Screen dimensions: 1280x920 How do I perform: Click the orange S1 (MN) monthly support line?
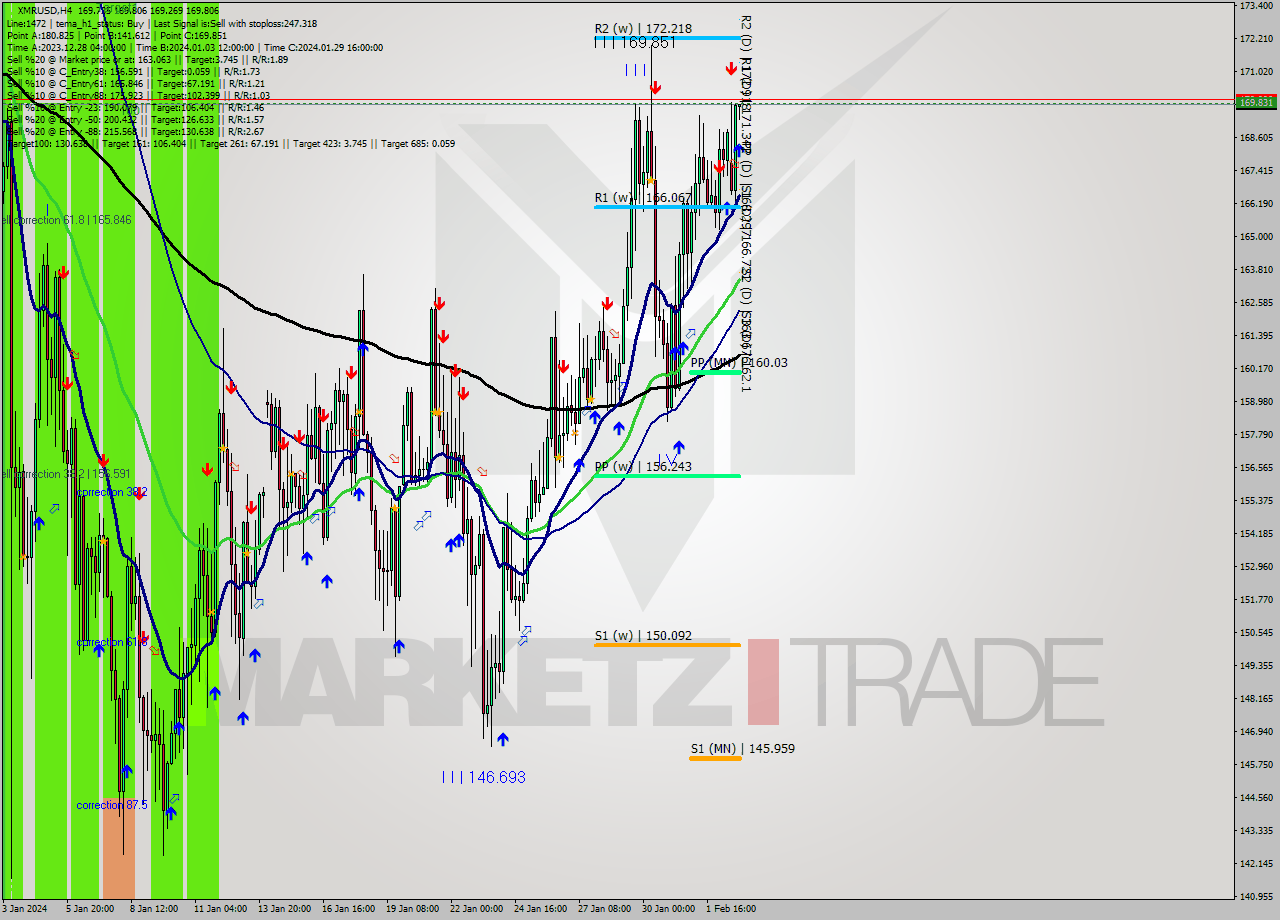click(x=715, y=758)
